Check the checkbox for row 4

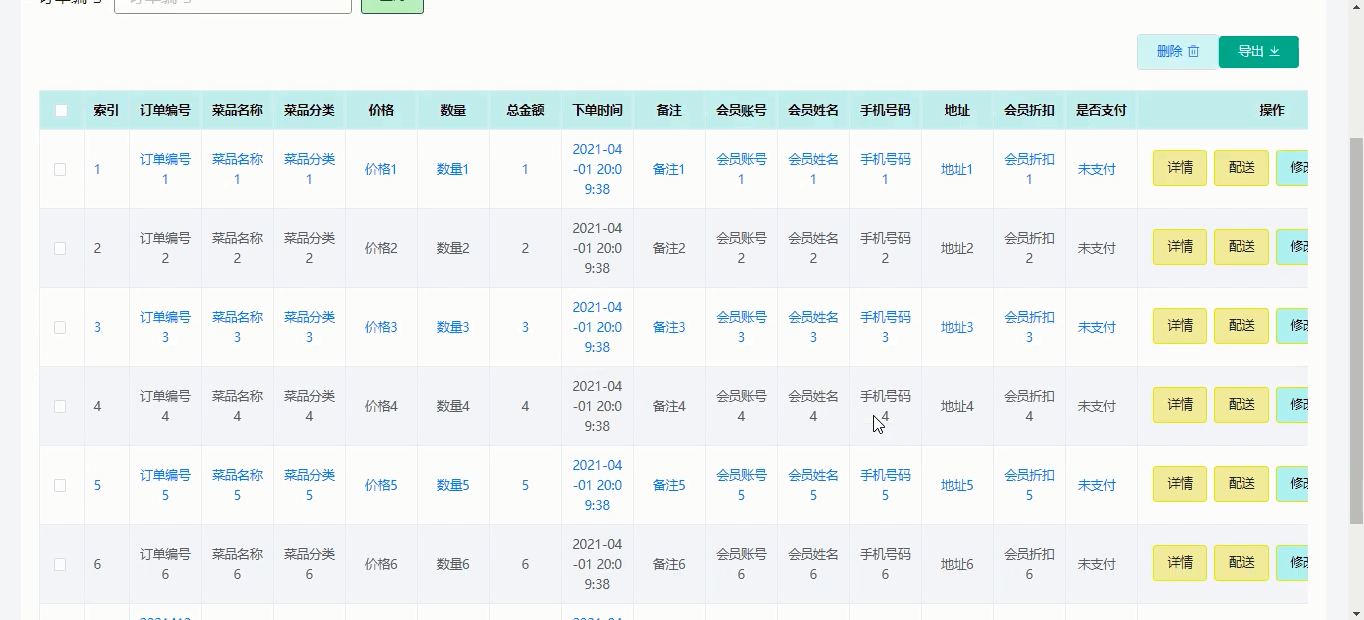point(60,406)
